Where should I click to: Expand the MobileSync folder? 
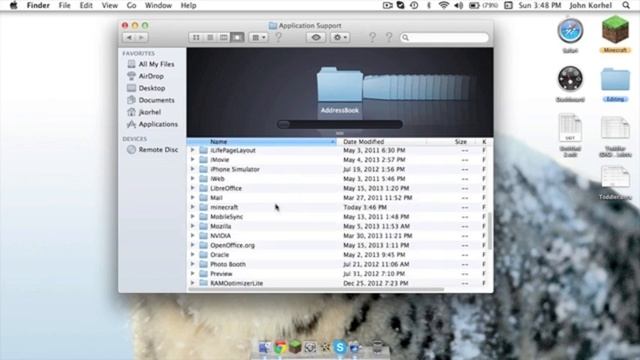click(x=193, y=216)
